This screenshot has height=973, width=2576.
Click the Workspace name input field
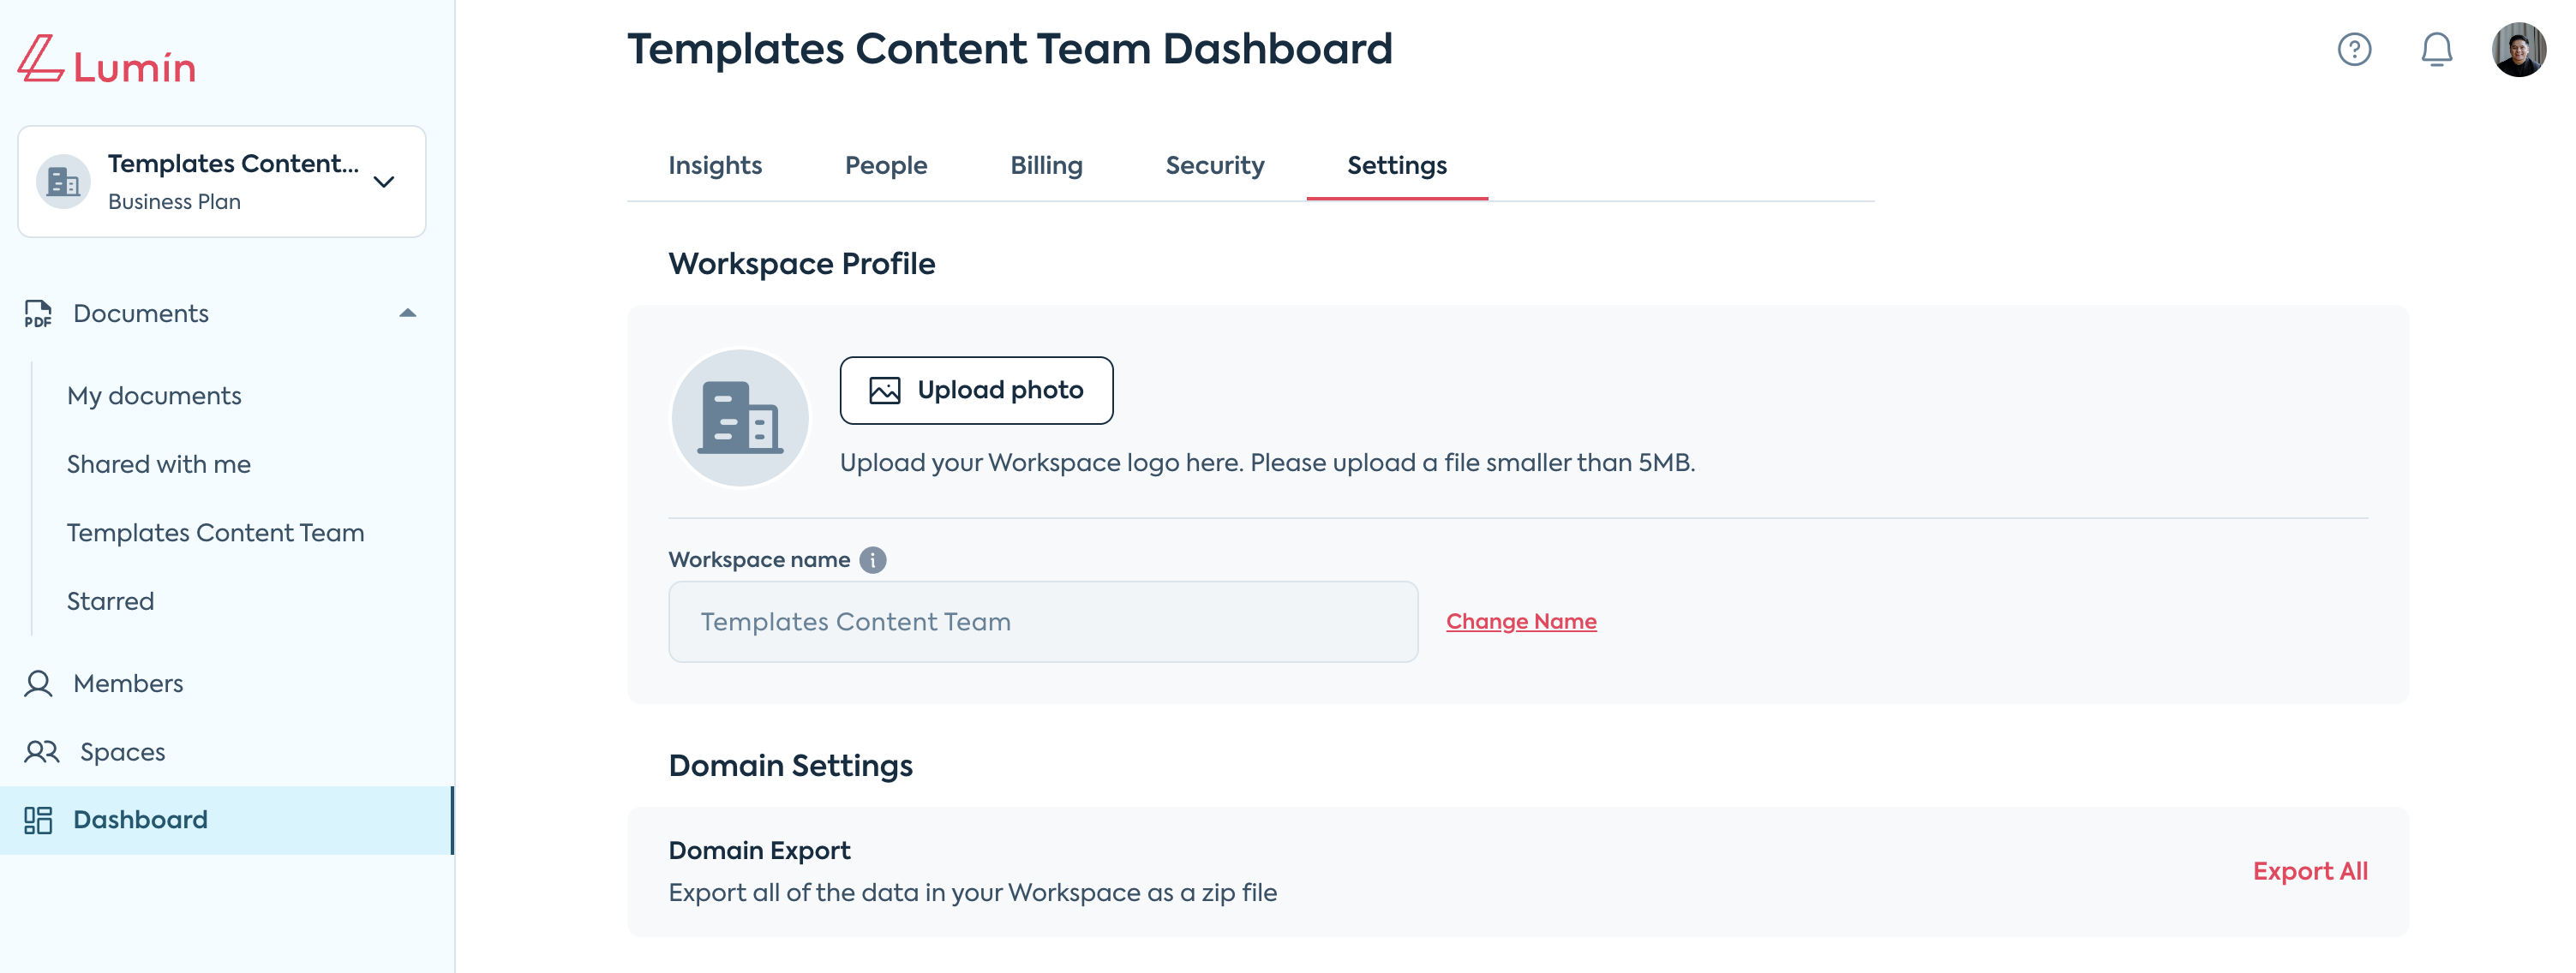(x=1043, y=622)
